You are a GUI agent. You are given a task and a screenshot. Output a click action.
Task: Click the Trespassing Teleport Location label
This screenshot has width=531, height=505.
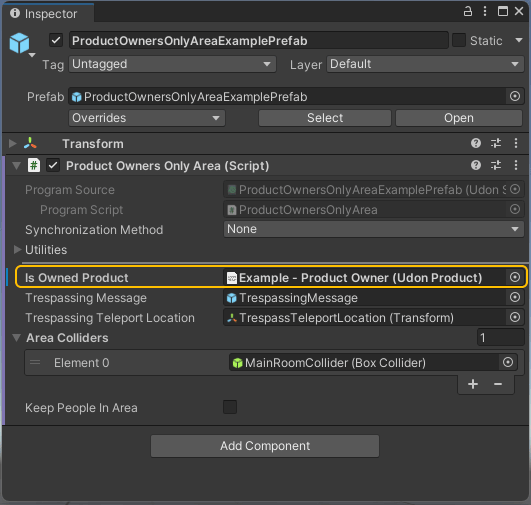tap(110, 318)
